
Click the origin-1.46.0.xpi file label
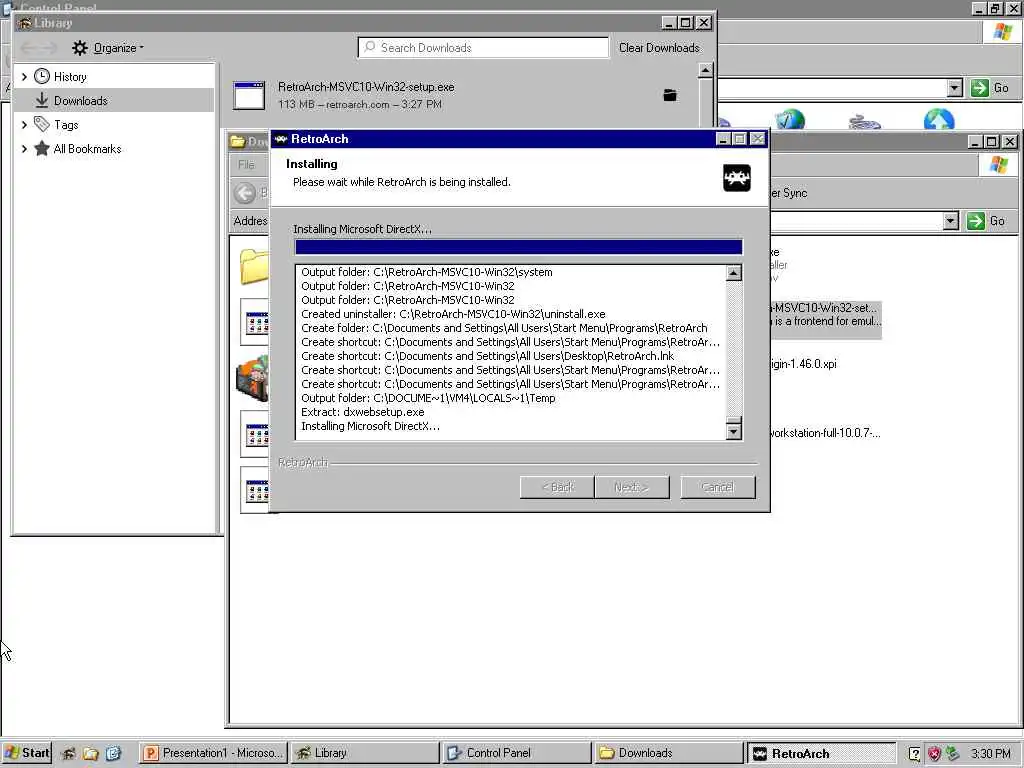(804, 364)
